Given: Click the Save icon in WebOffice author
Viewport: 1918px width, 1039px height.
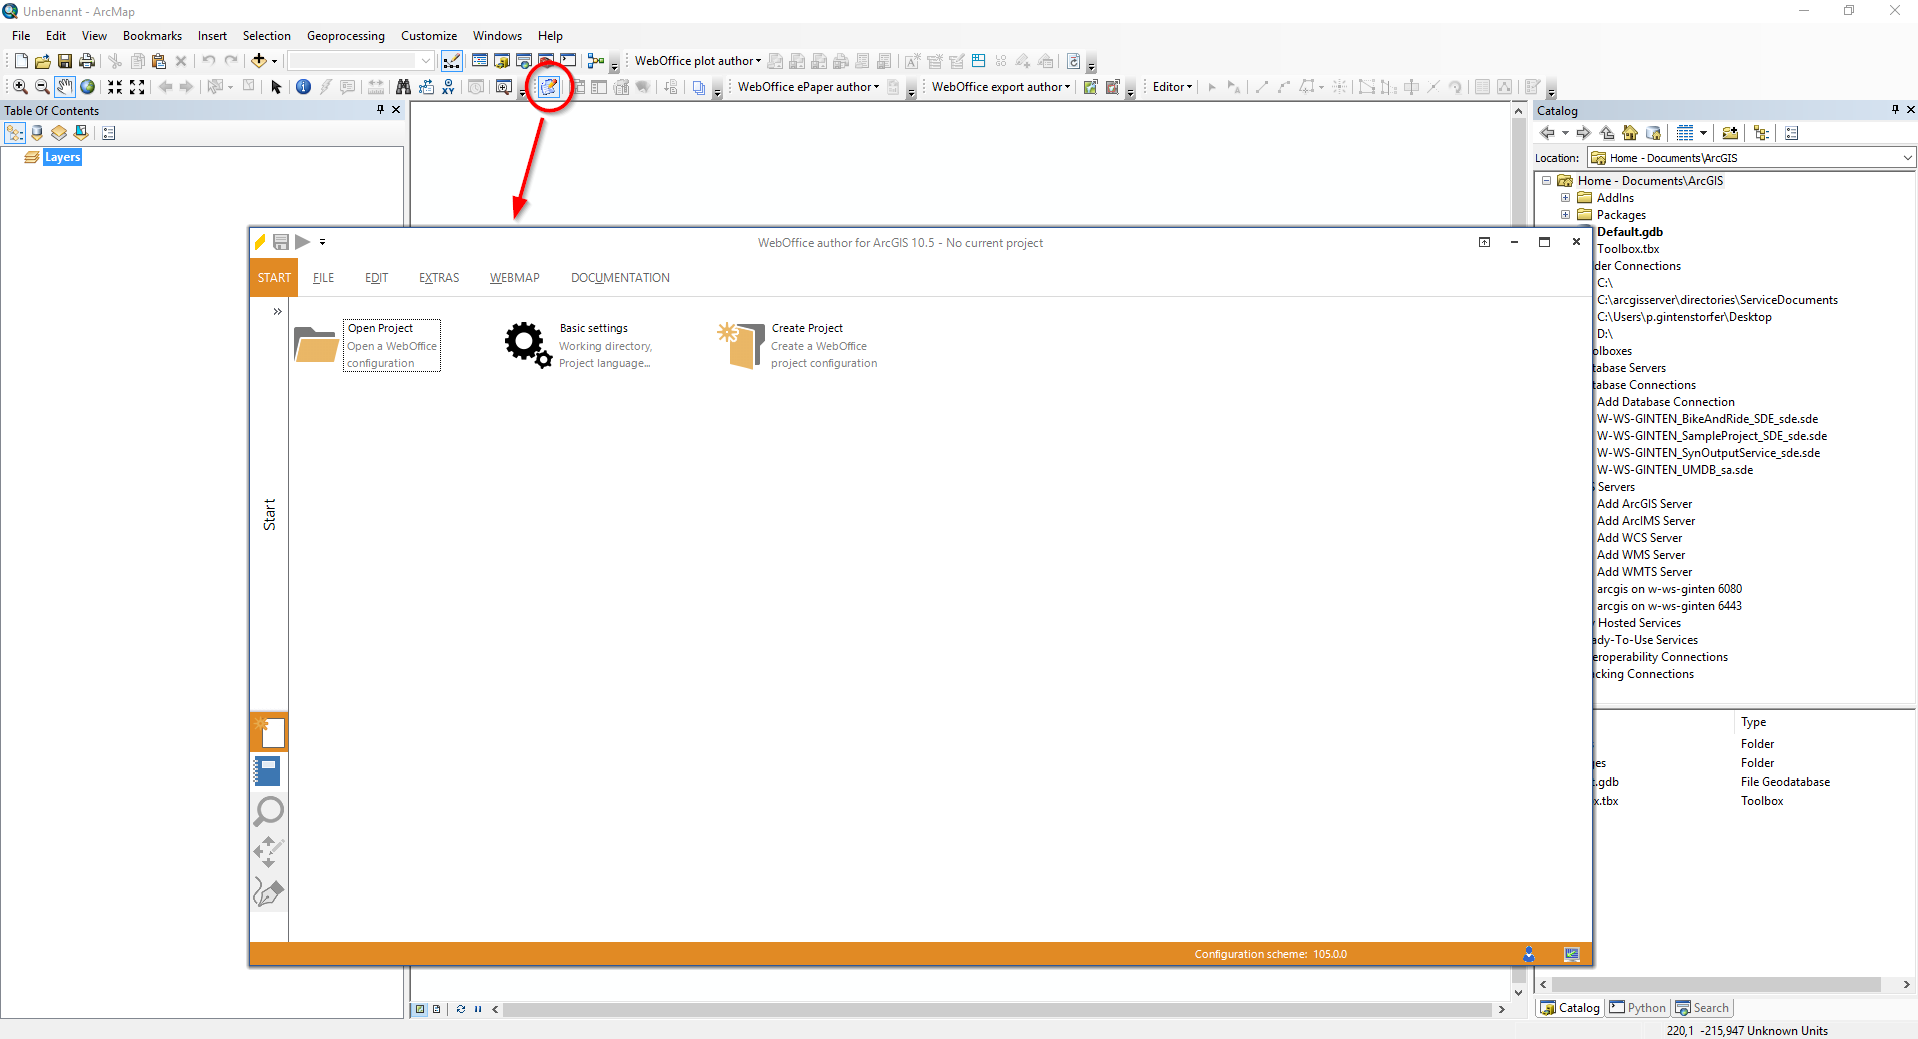Looking at the screenshot, I should (281, 242).
